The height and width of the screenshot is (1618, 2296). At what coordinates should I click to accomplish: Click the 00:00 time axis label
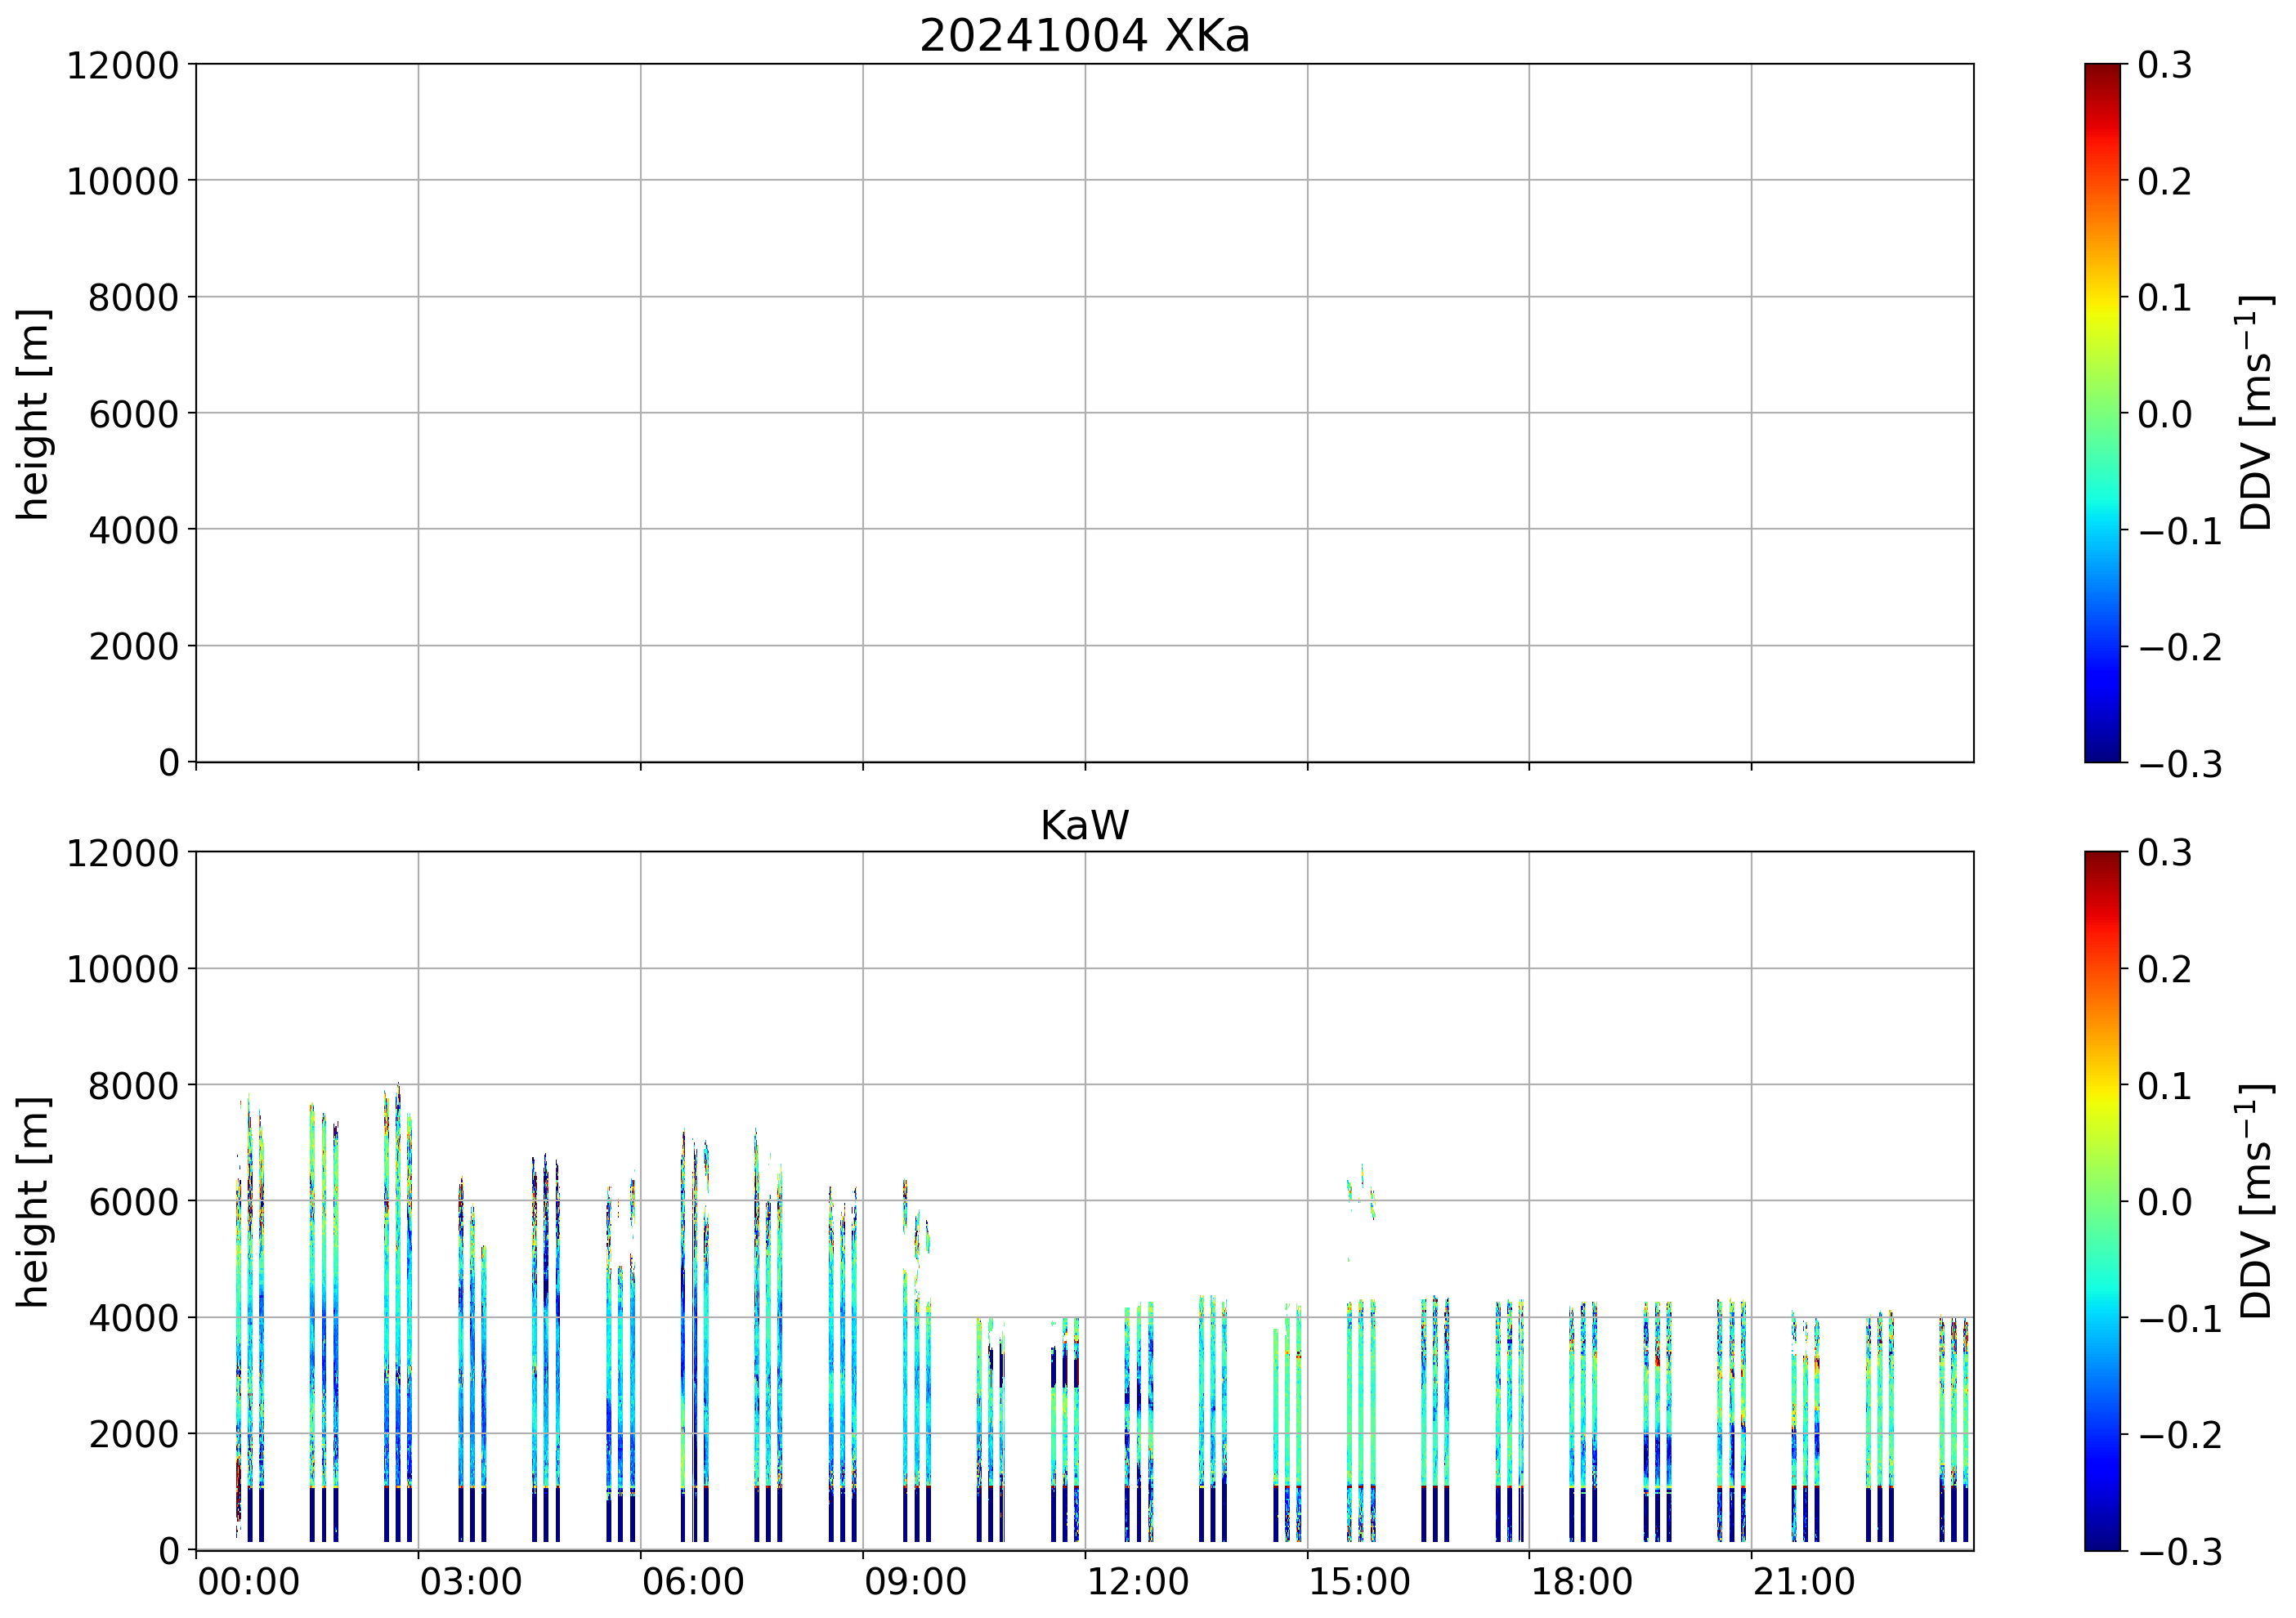pyautogui.click(x=249, y=1583)
